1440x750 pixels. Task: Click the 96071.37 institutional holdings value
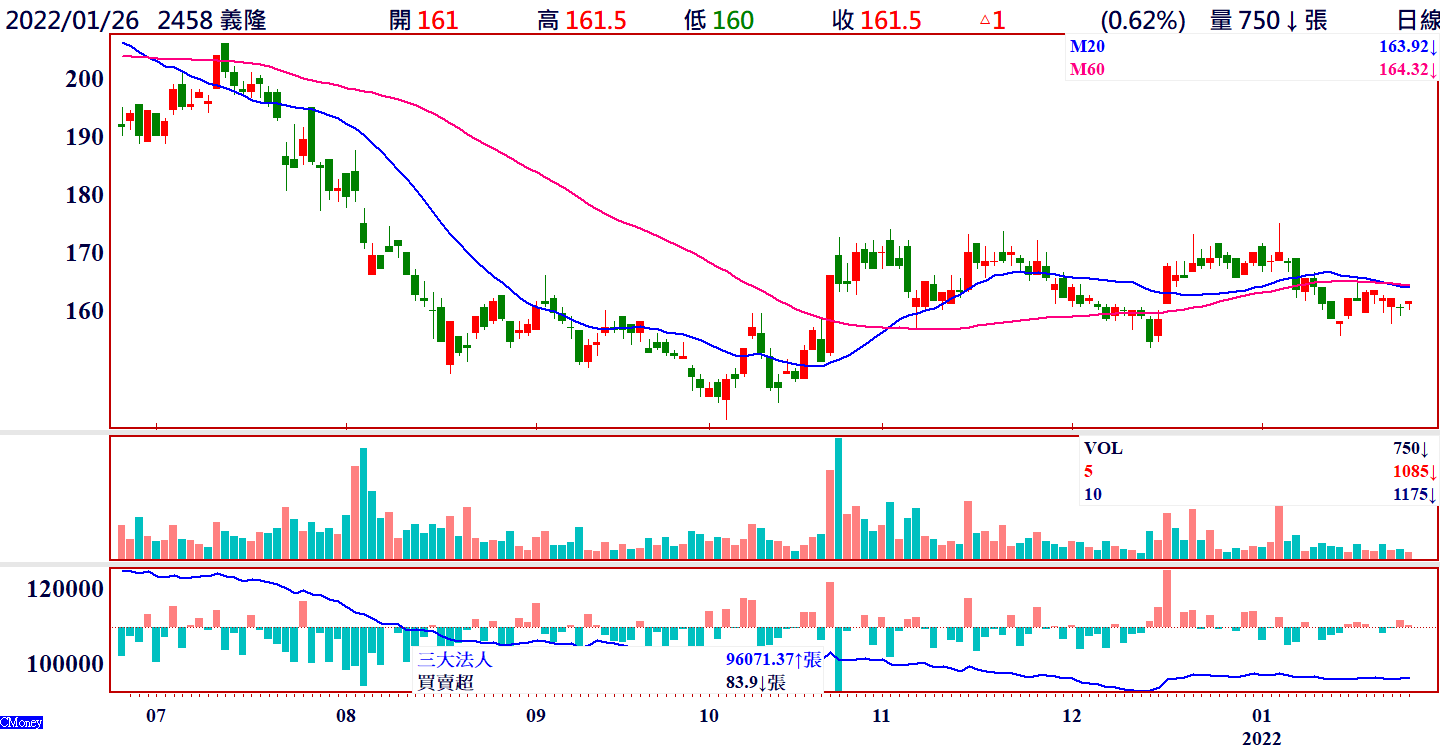pyautogui.click(x=763, y=660)
